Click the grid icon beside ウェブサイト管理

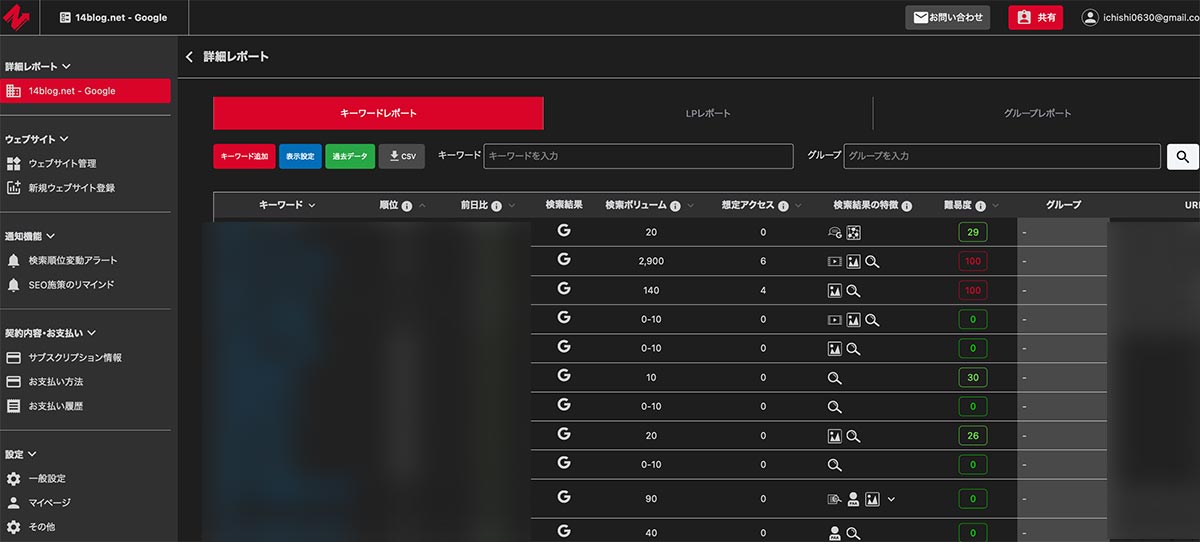tap(13, 163)
